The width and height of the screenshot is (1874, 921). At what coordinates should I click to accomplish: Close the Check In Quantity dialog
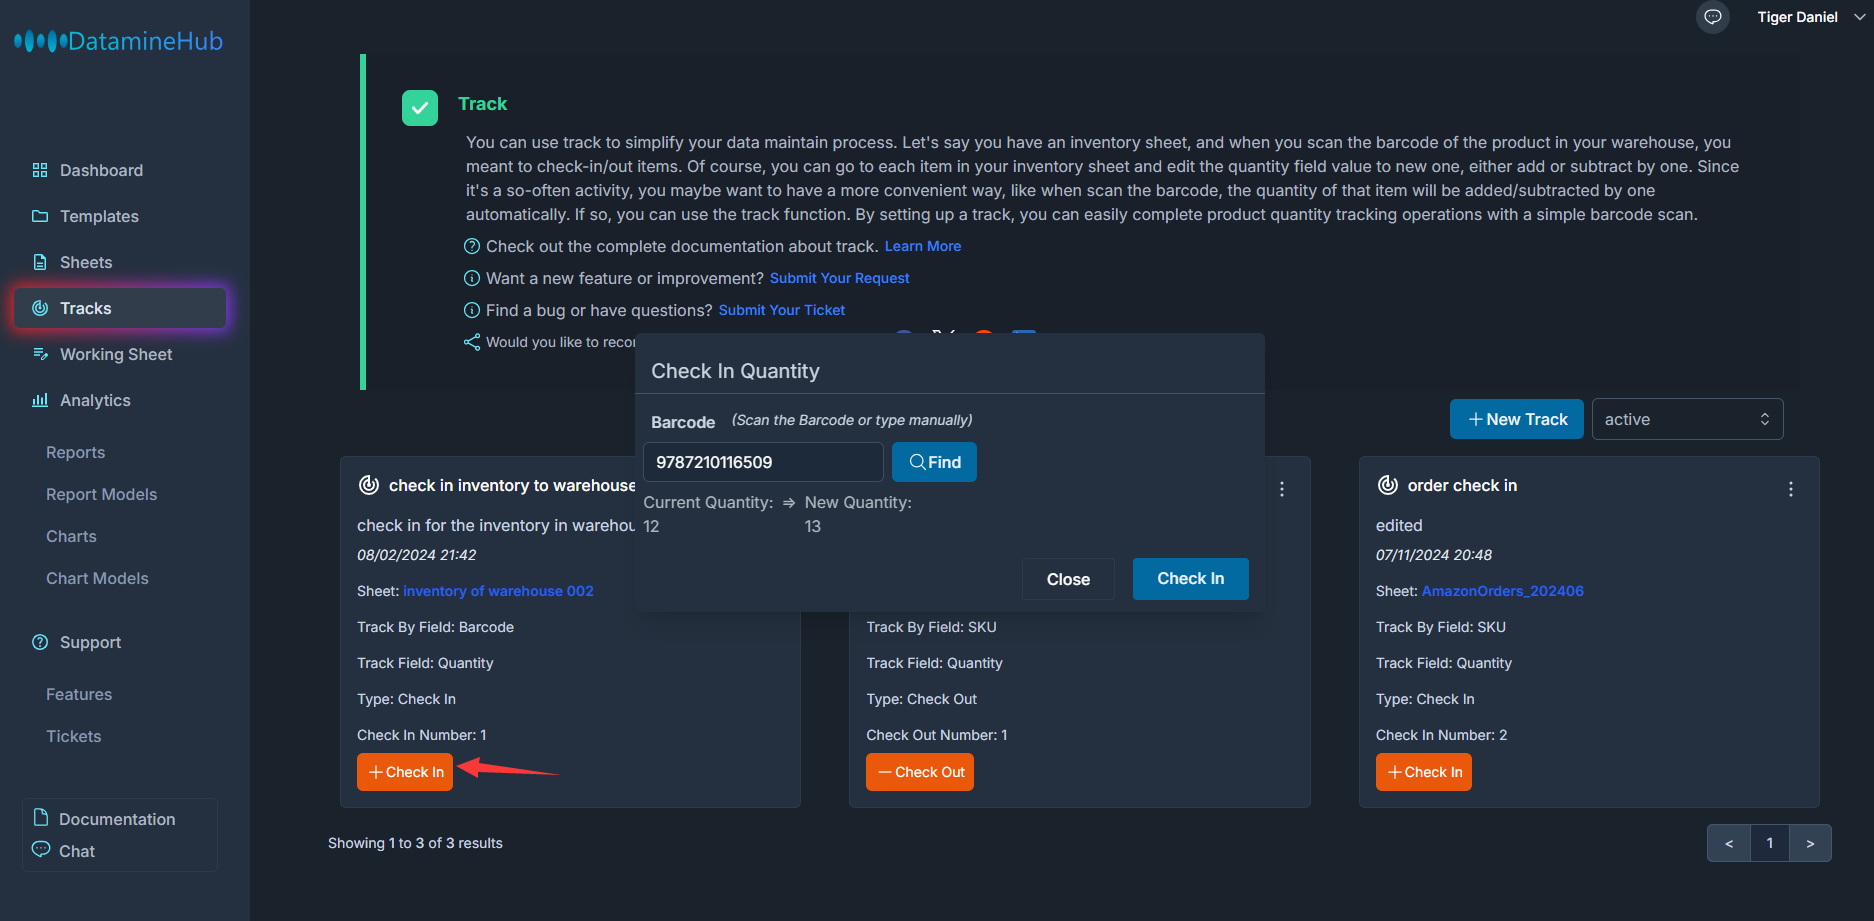click(x=1068, y=579)
